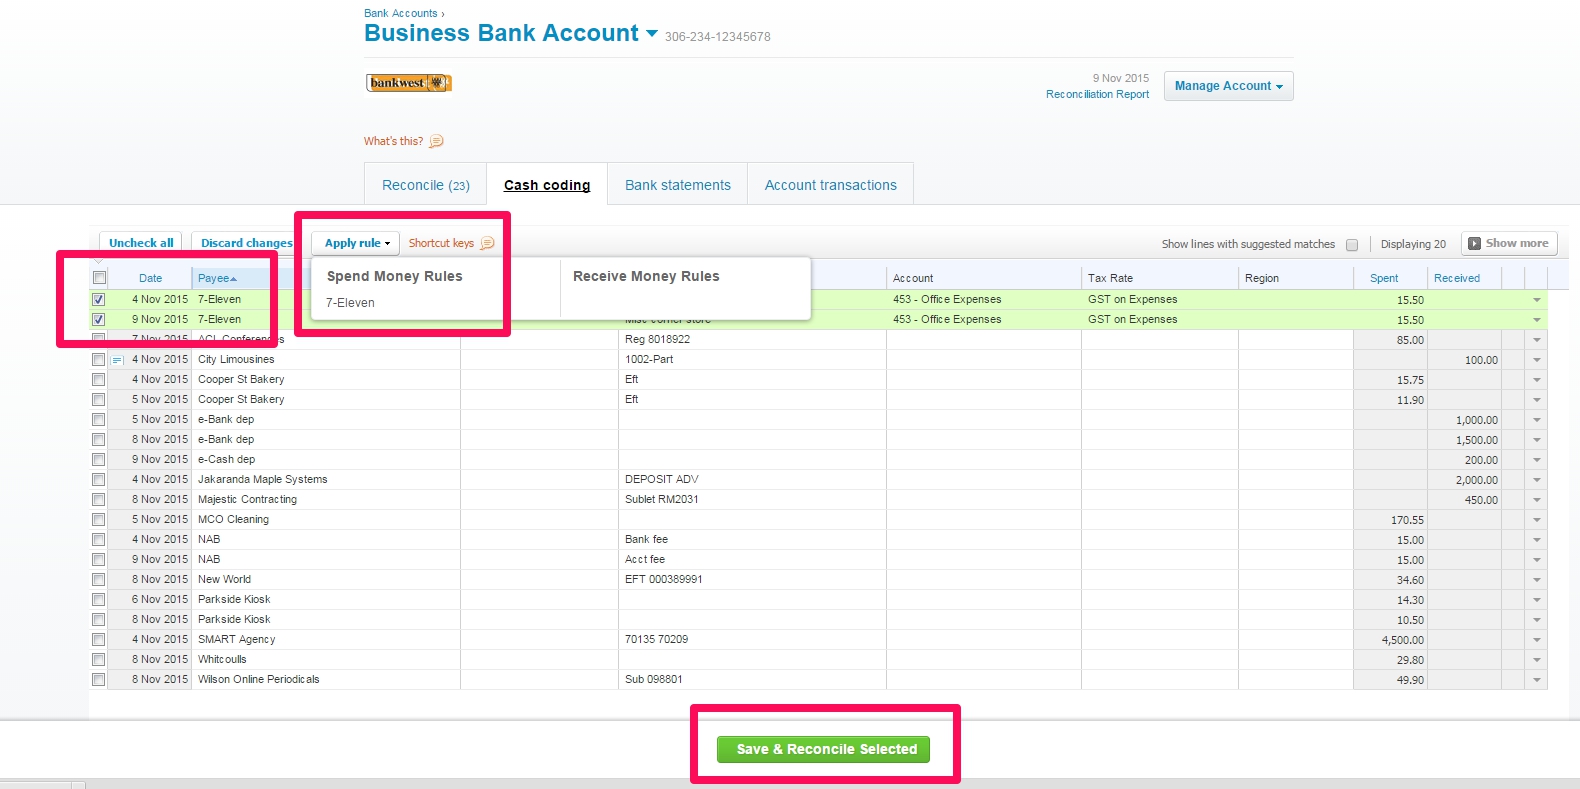Click the Payee column sort arrow
Image resolution: width=1580 pixels, height=789 pixels.
pos(234,279)
